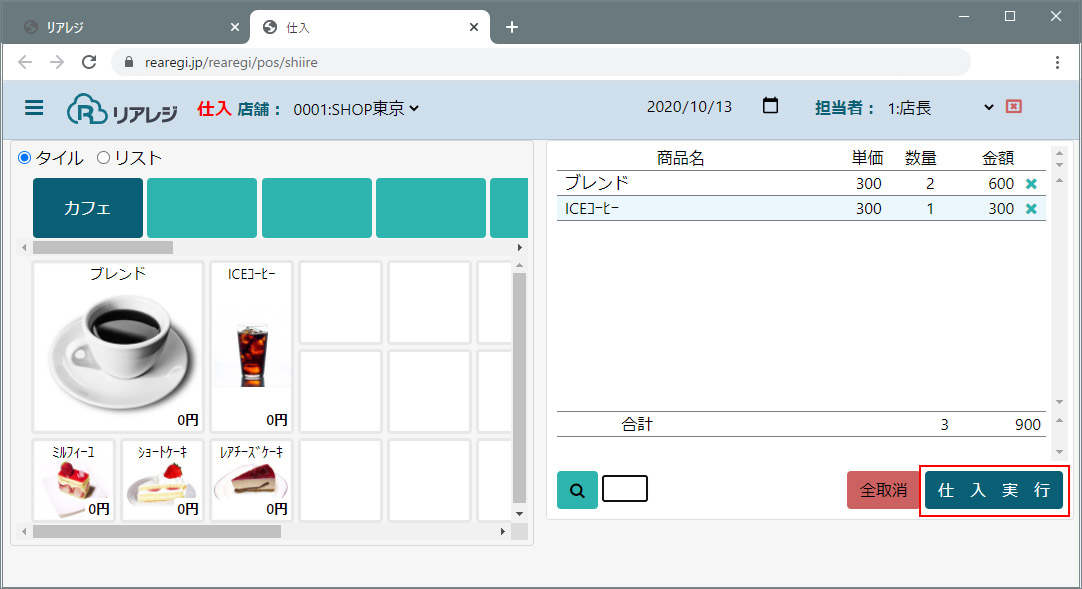
Task: Add レアチーズケーキ product tile
Action: (x=251, y=480)
